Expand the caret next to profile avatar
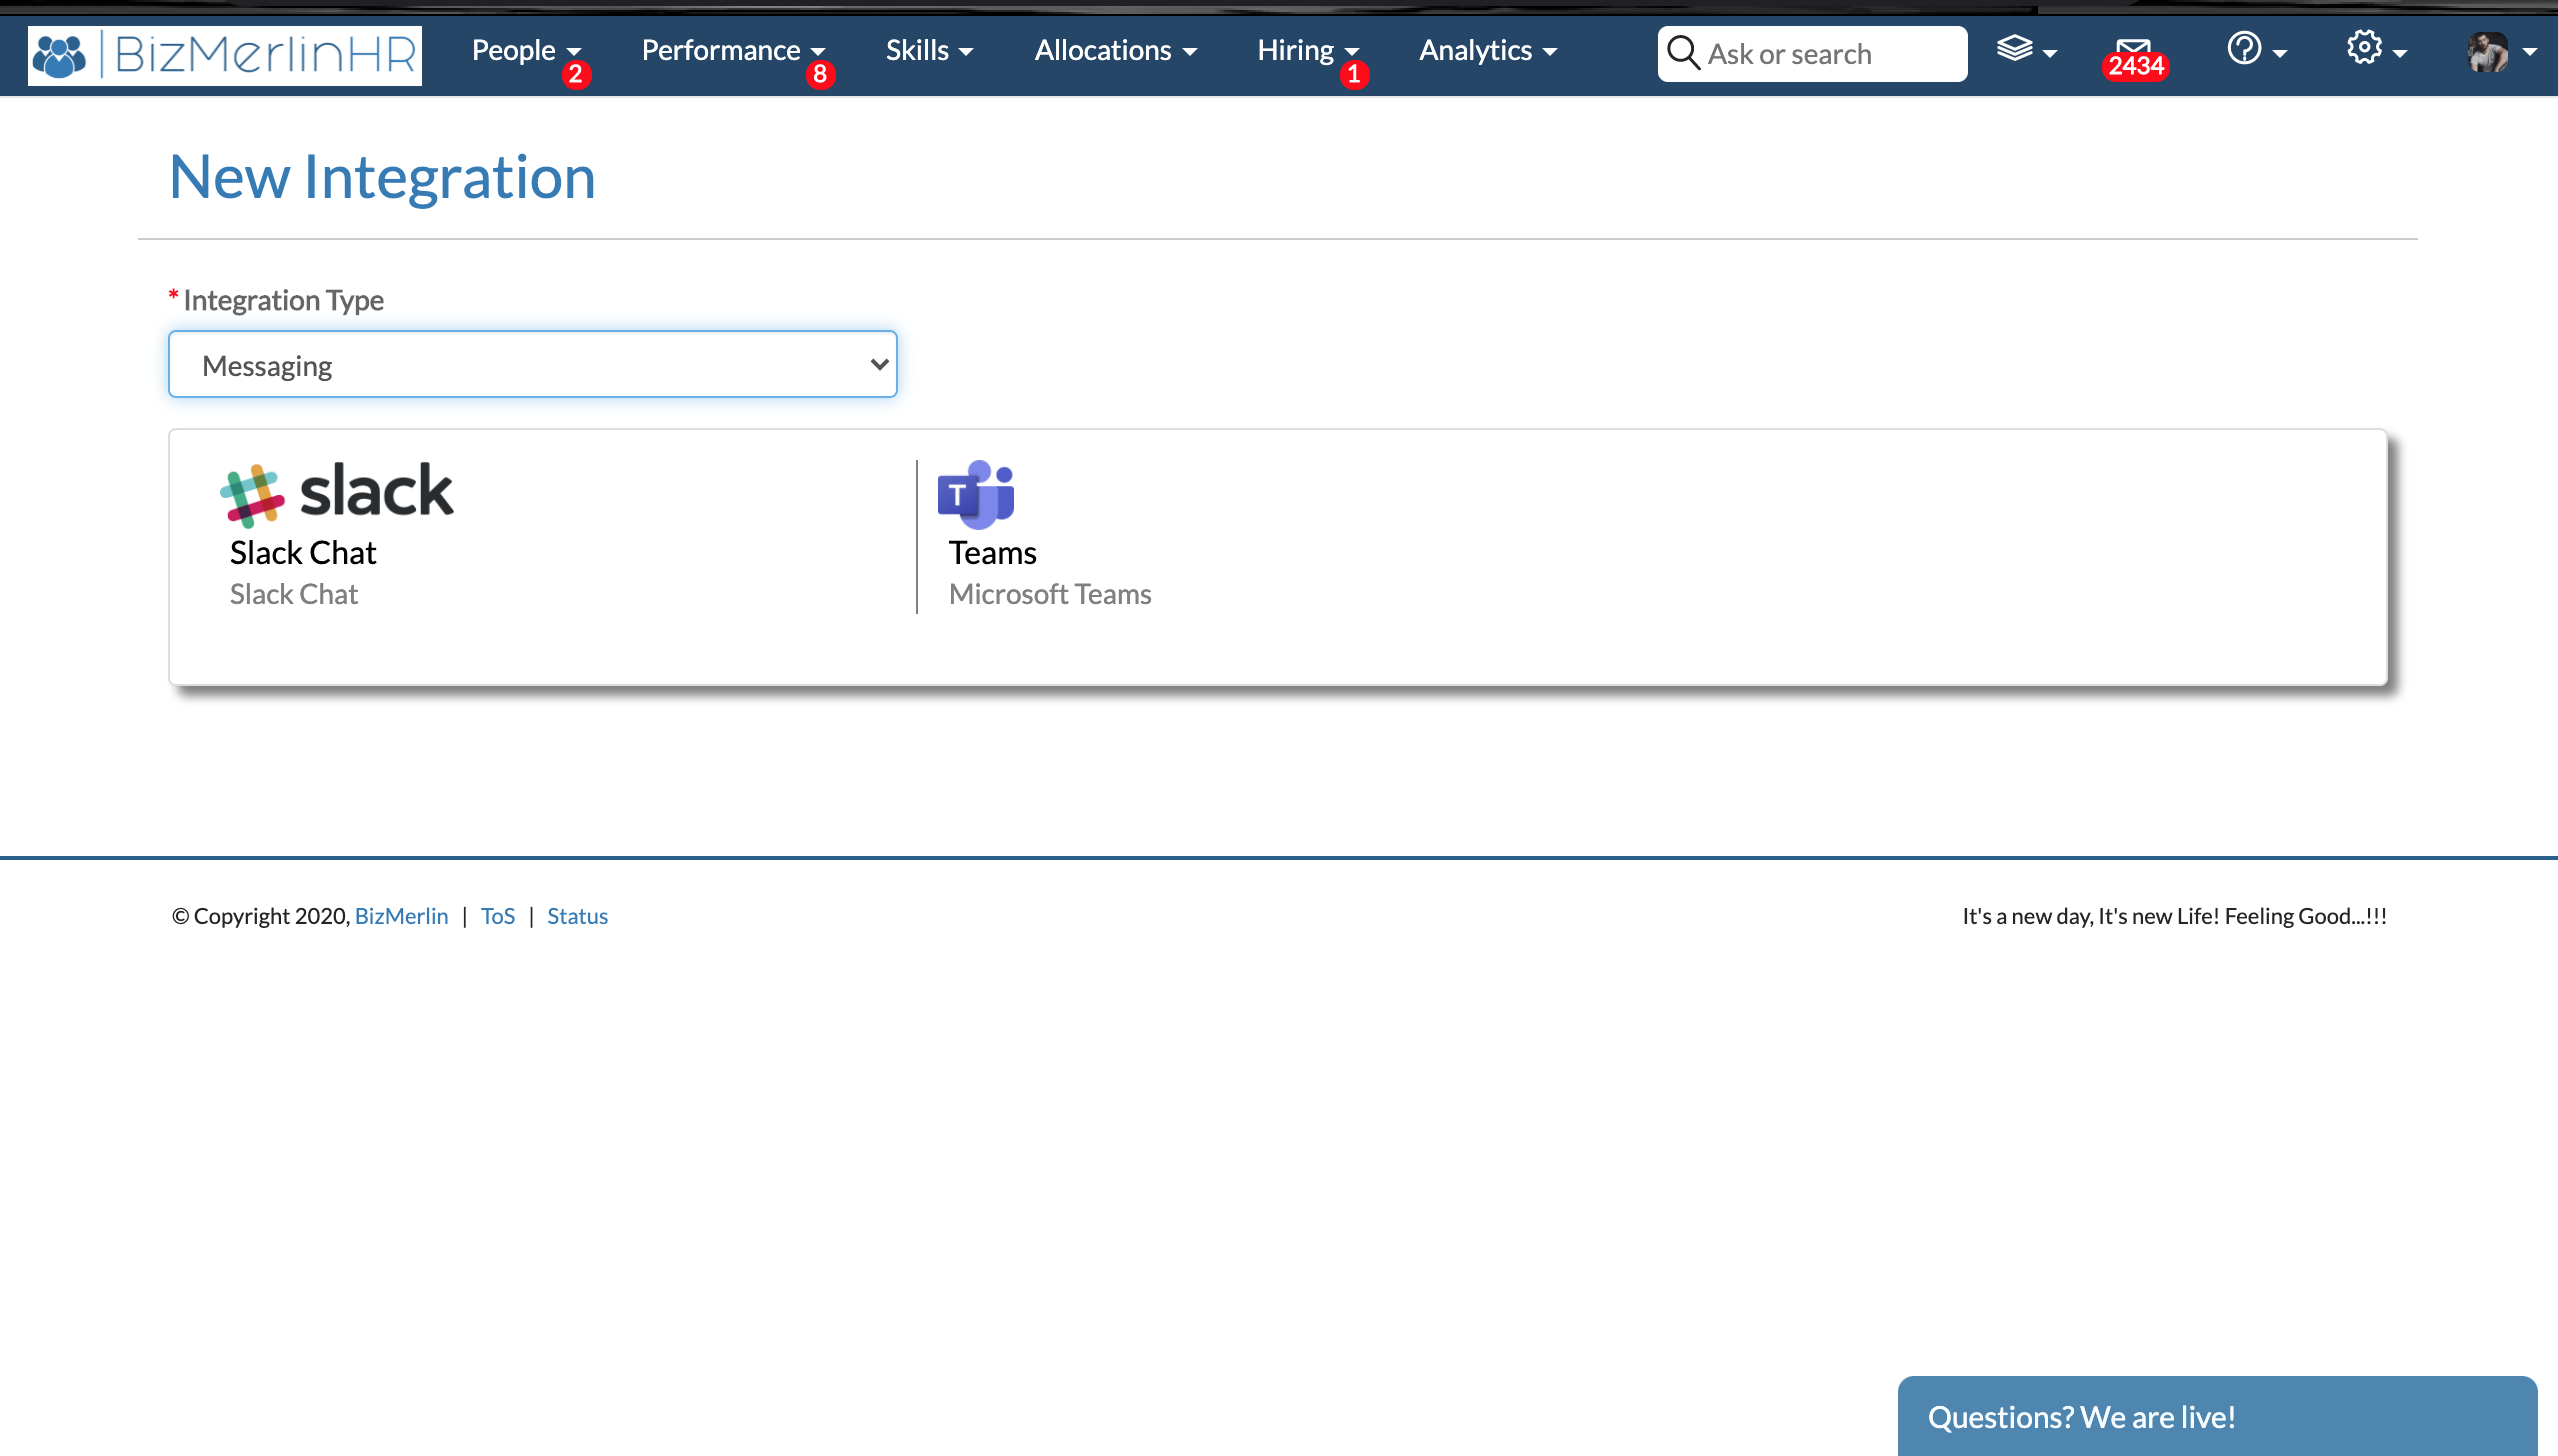Viewport: 2558px width, 1456px height. (x=2529, y=53)
